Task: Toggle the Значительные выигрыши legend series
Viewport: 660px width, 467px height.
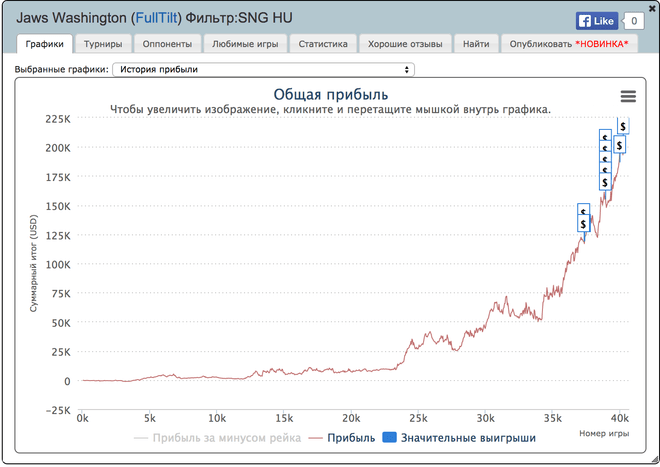Action: (x=459, y=438)
